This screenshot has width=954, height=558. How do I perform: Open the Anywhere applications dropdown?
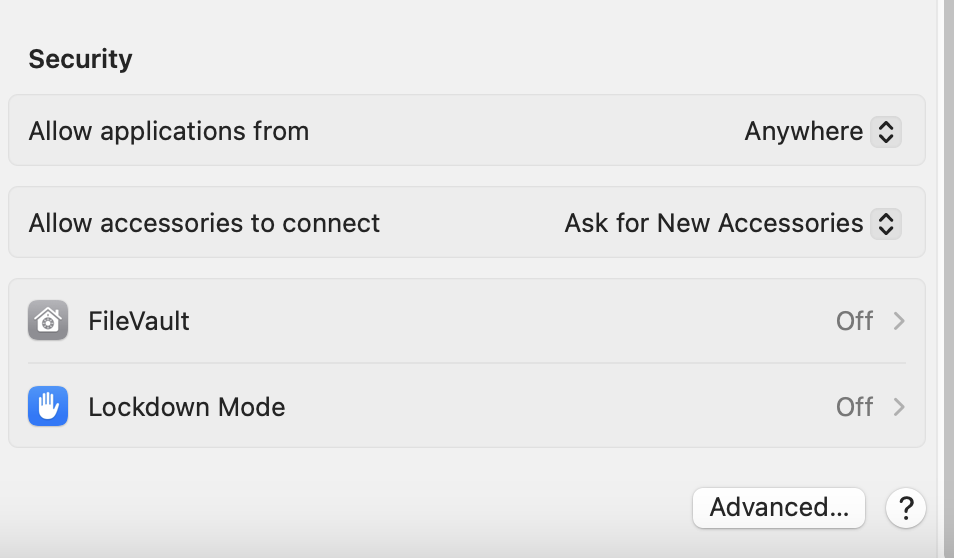(x=803, y=132)
